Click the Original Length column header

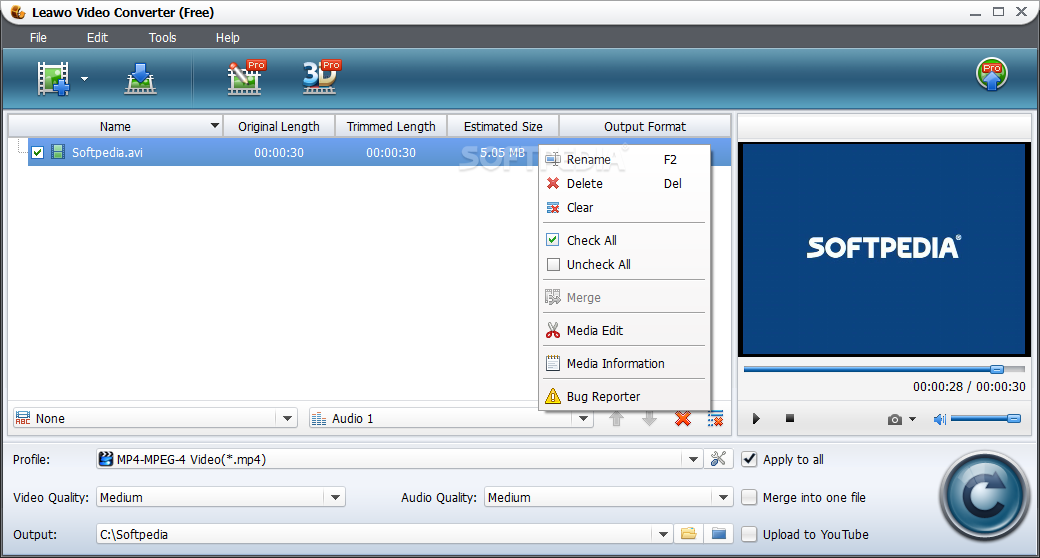[x=279, y=127]
